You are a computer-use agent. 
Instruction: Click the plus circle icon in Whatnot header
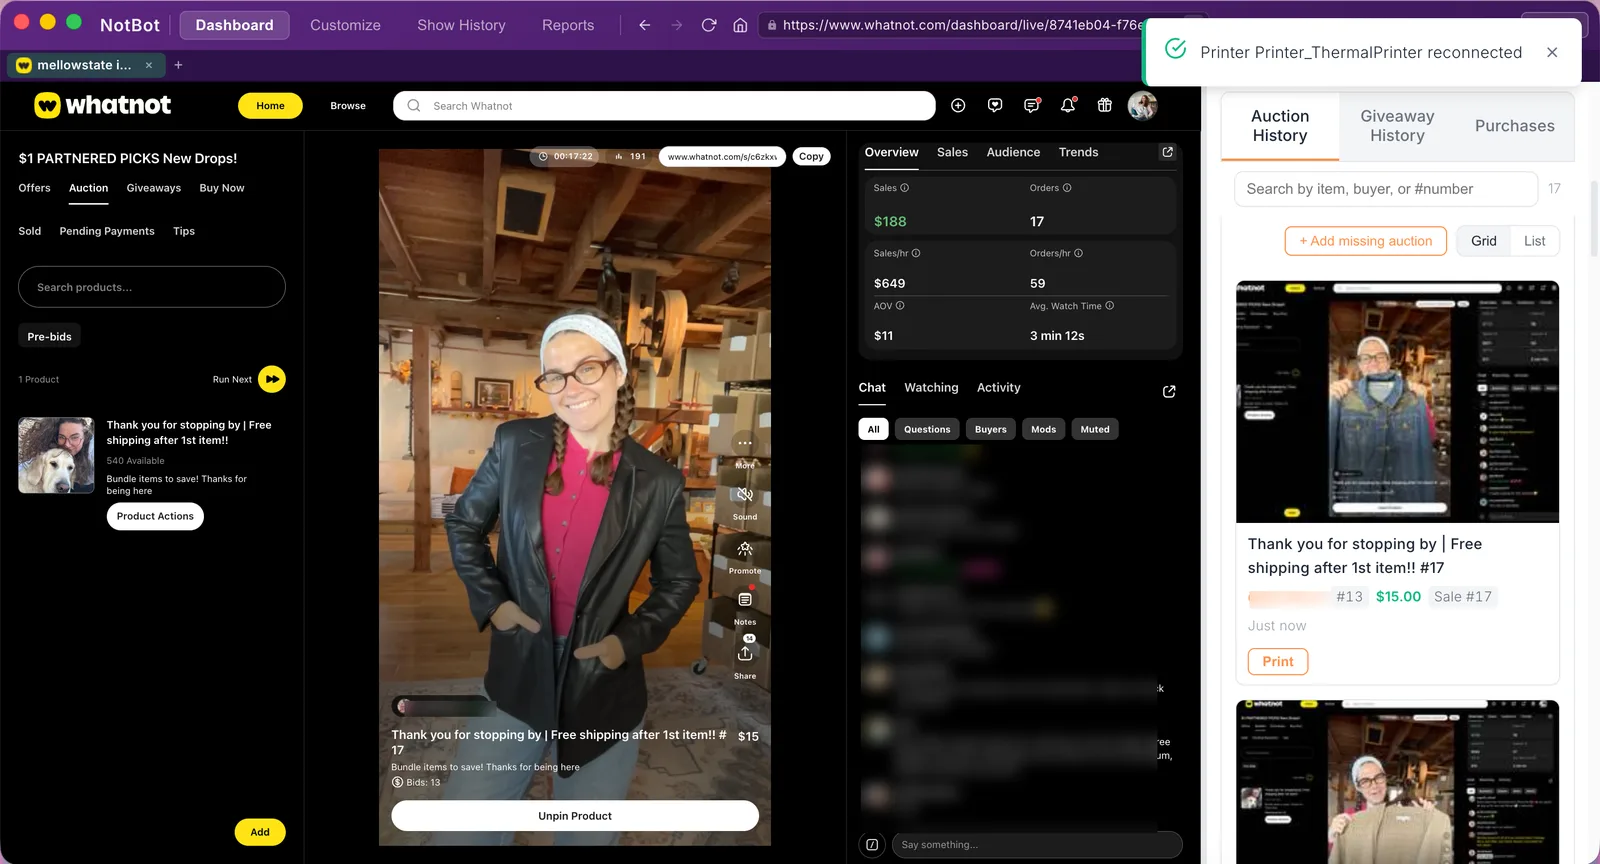tap(958, 105)
